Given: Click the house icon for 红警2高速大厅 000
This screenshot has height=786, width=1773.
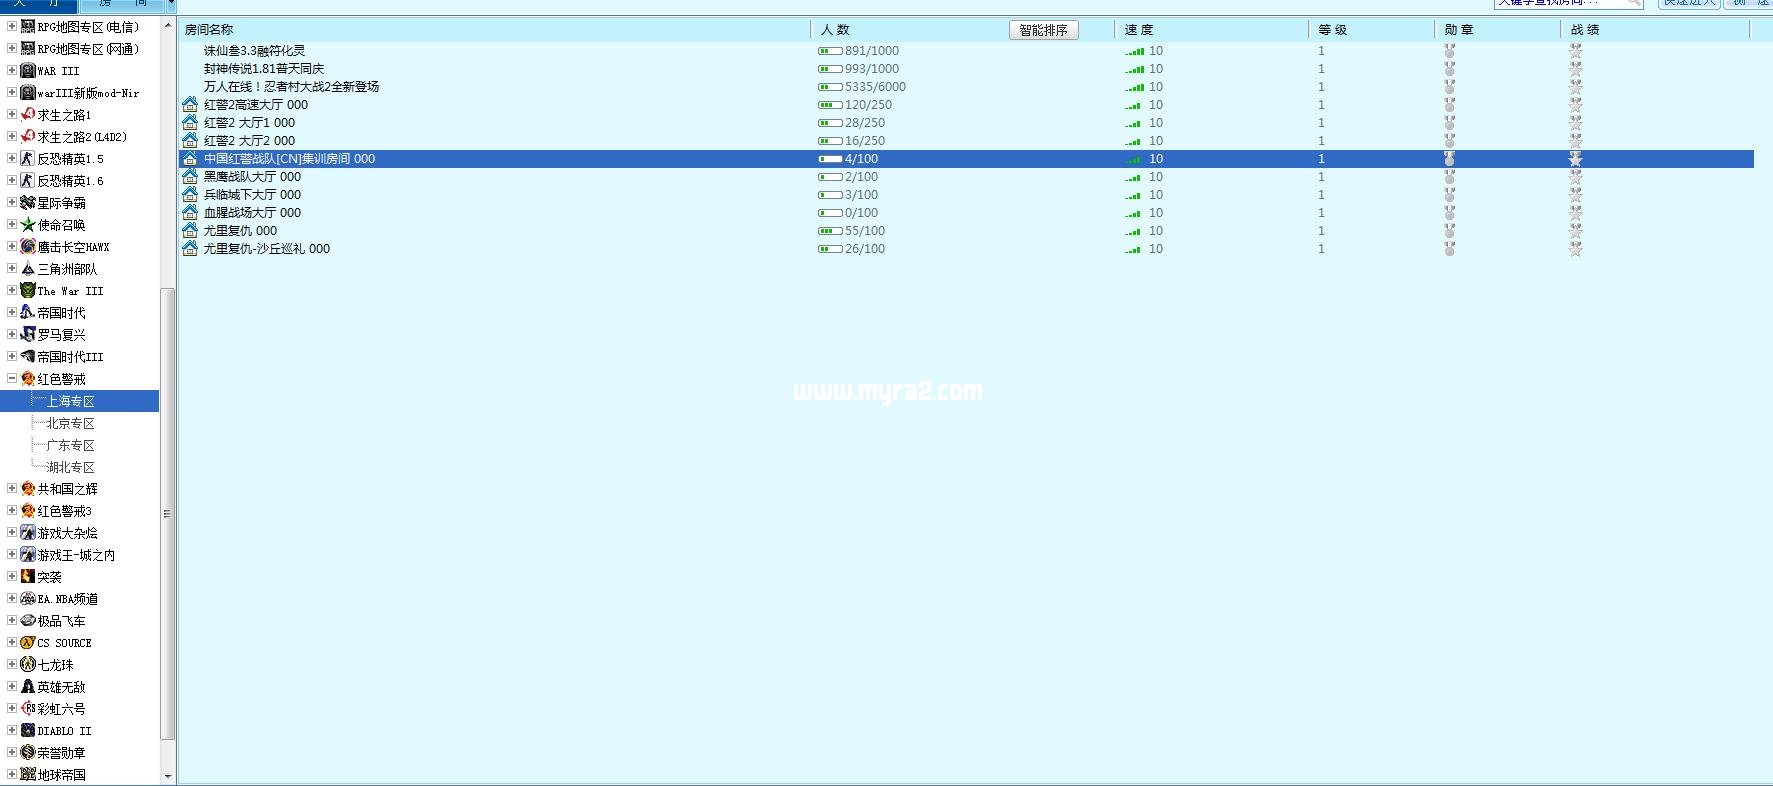Looking at the screenshot, I should click(190, 105).
